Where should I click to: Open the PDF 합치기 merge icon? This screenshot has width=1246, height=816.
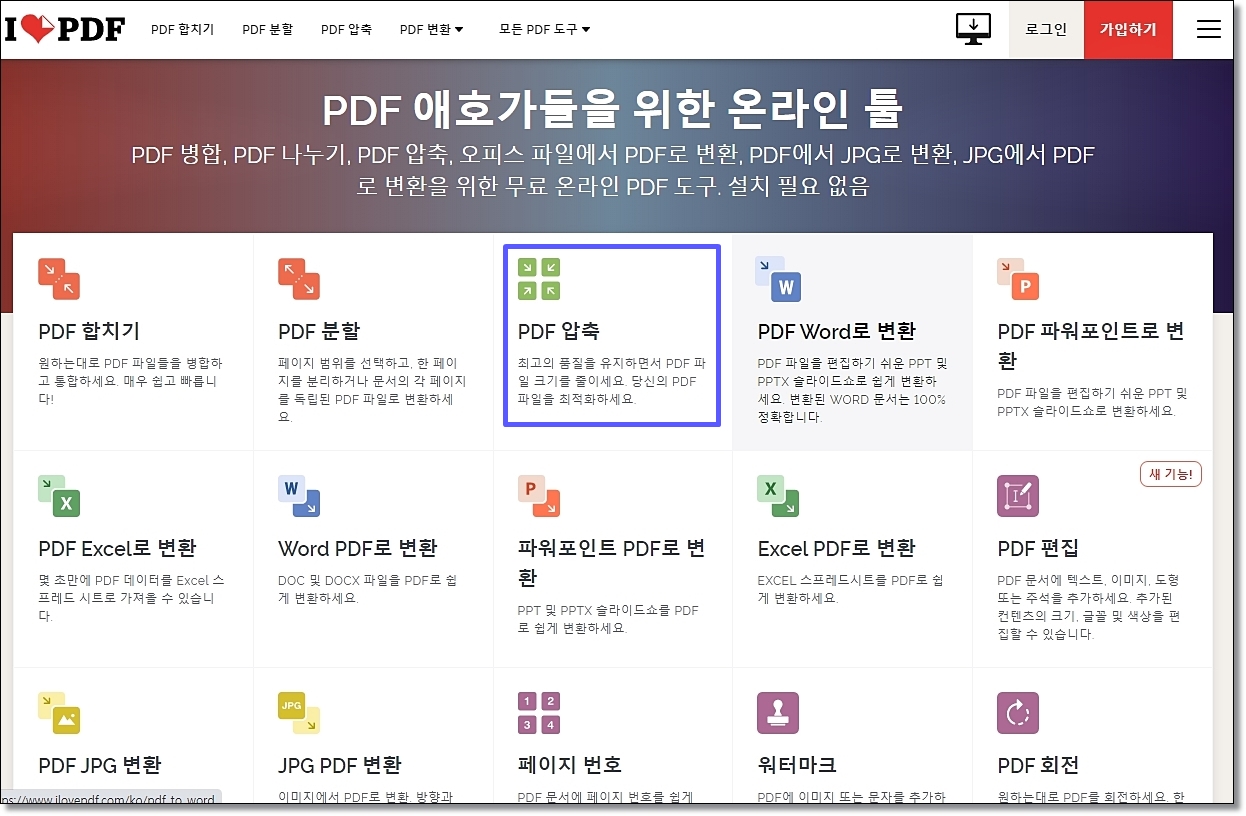[x=59, y=279]
